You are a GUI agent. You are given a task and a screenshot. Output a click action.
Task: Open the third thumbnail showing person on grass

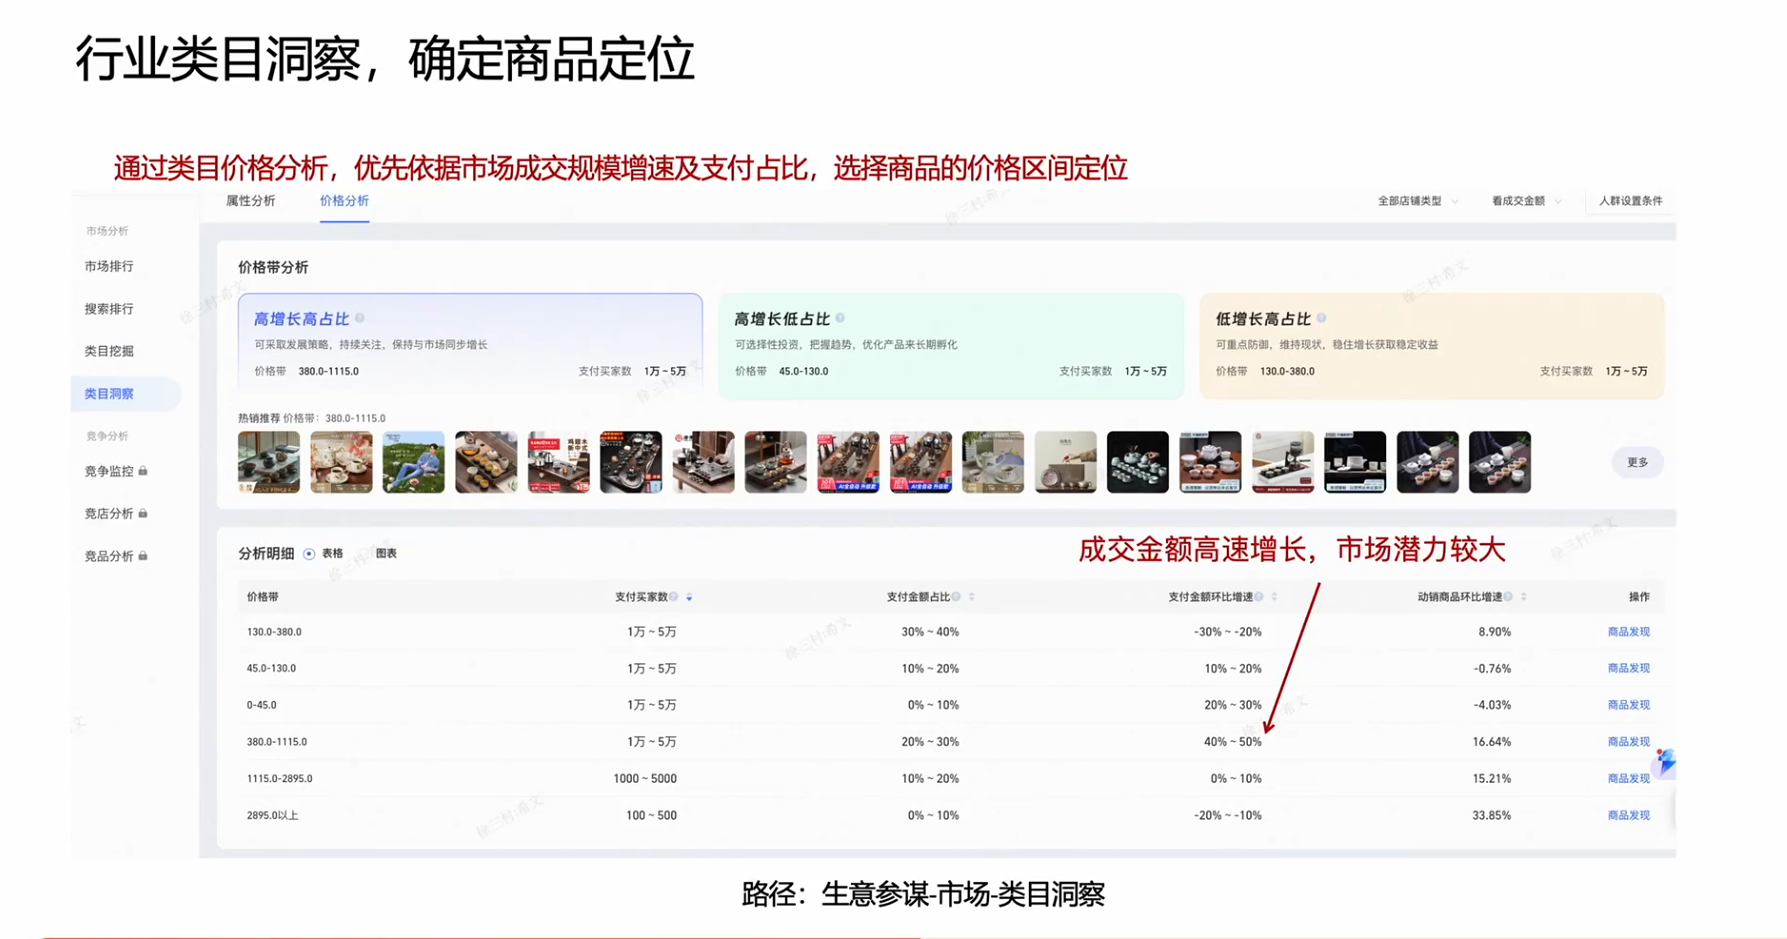point(414,462)
